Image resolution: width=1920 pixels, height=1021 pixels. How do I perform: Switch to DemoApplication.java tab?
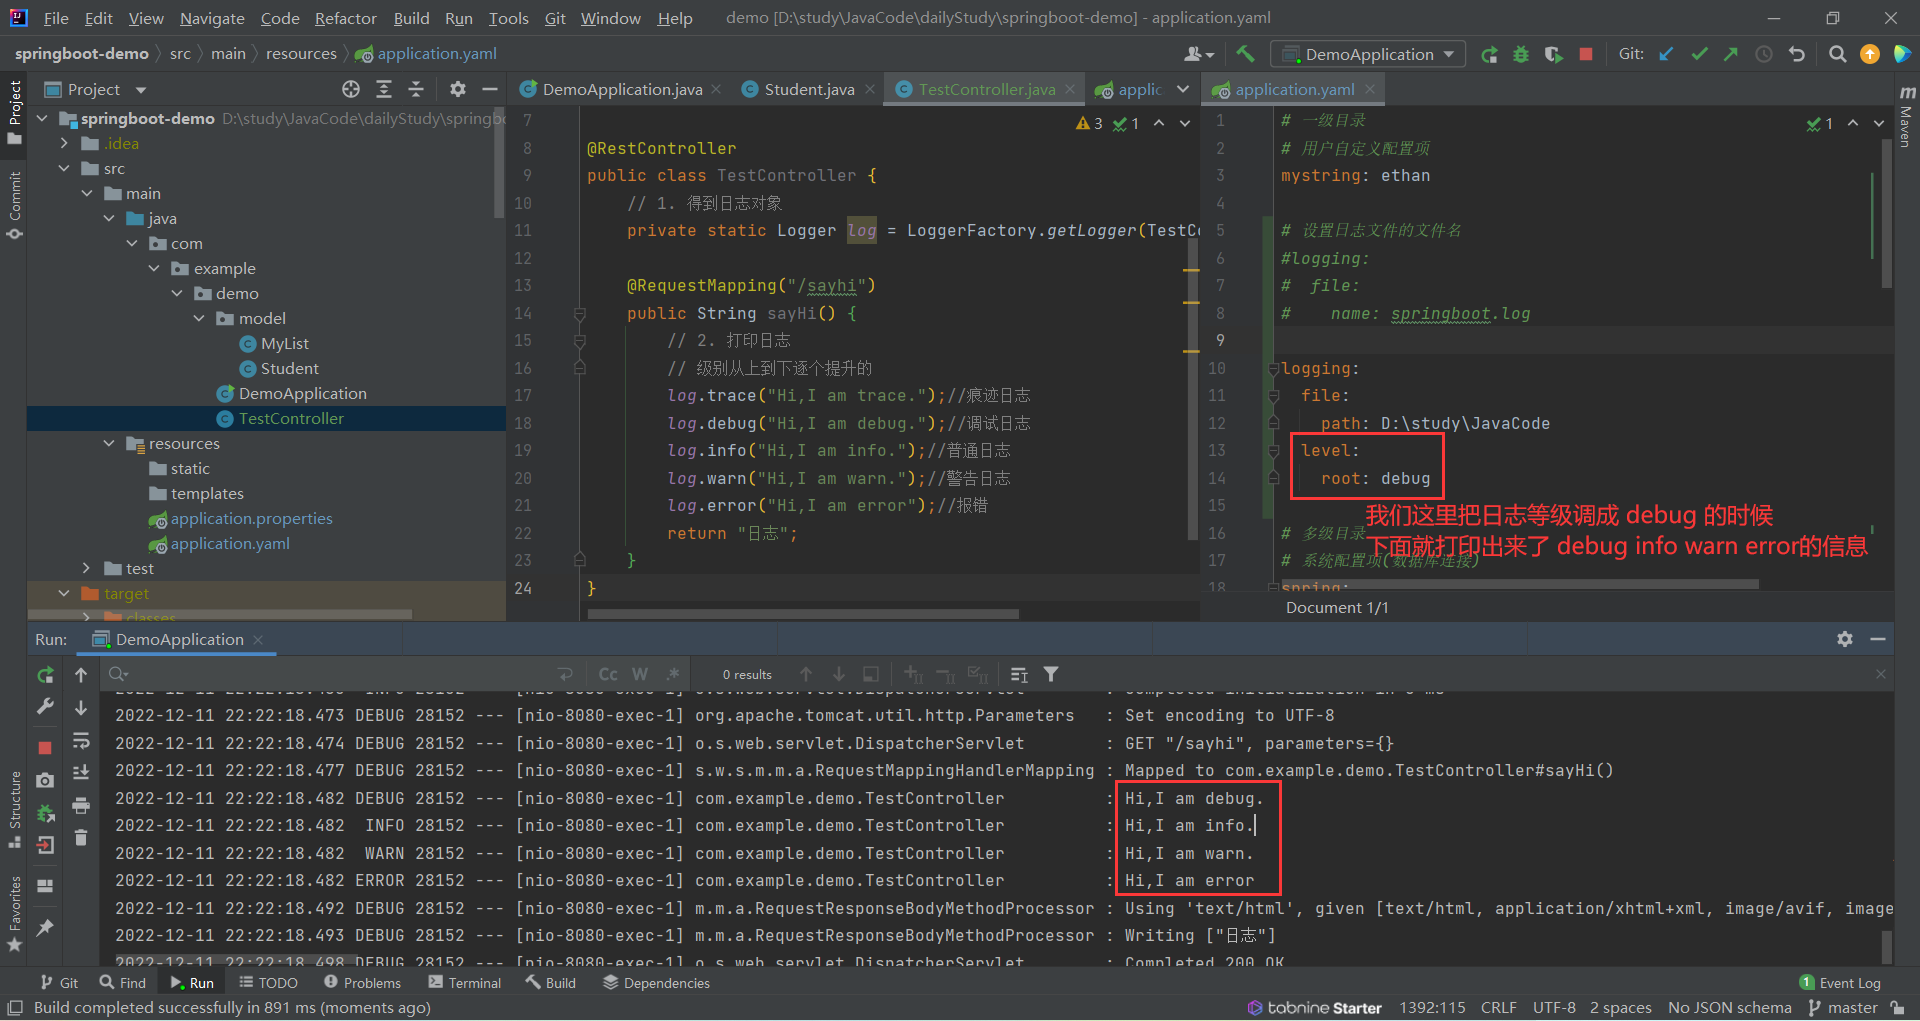click(620, 89)
